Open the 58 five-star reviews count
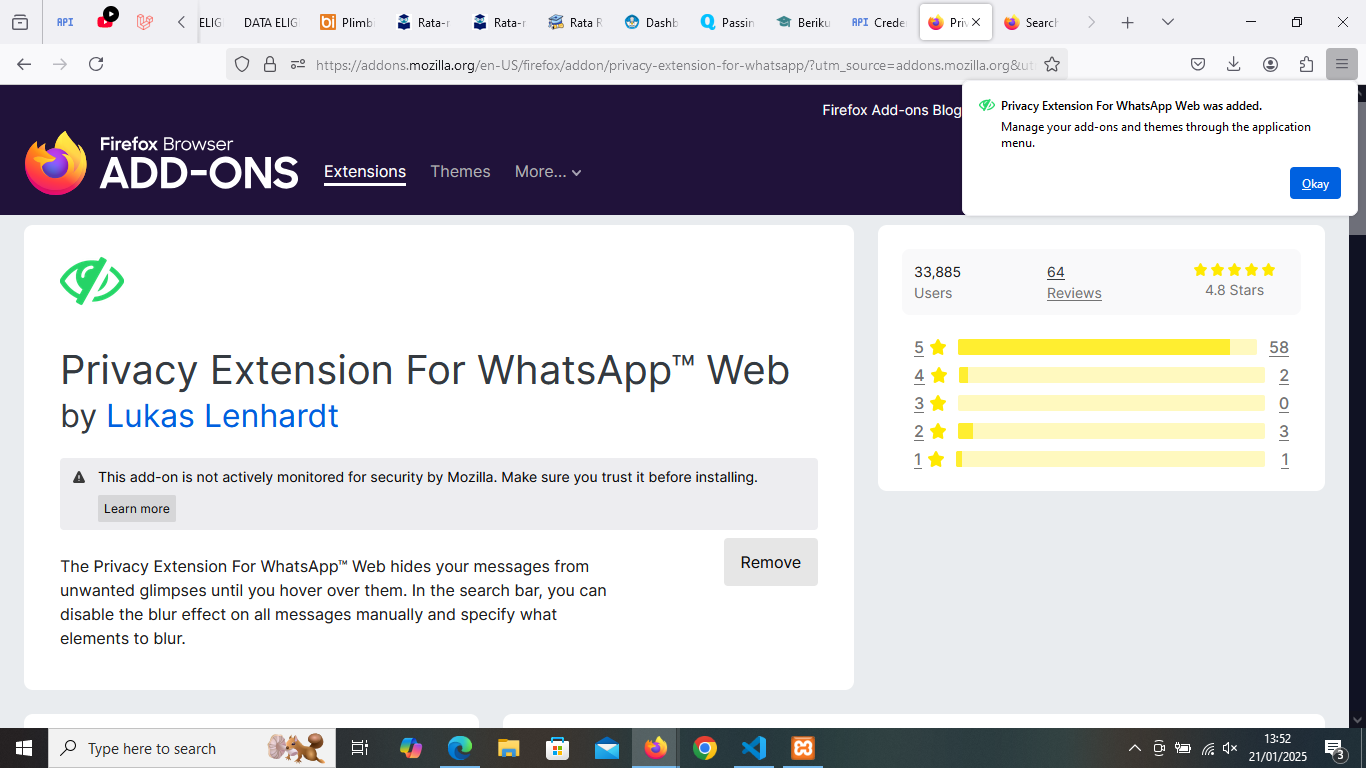Viewport: 1366px width, 768px height. tap(1278, 348)
